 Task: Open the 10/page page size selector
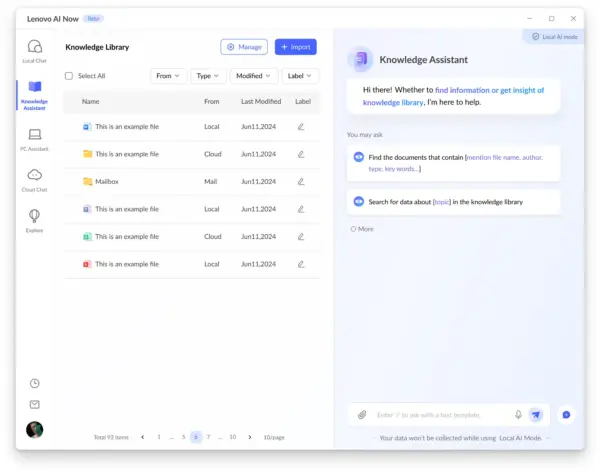[274, 437]
